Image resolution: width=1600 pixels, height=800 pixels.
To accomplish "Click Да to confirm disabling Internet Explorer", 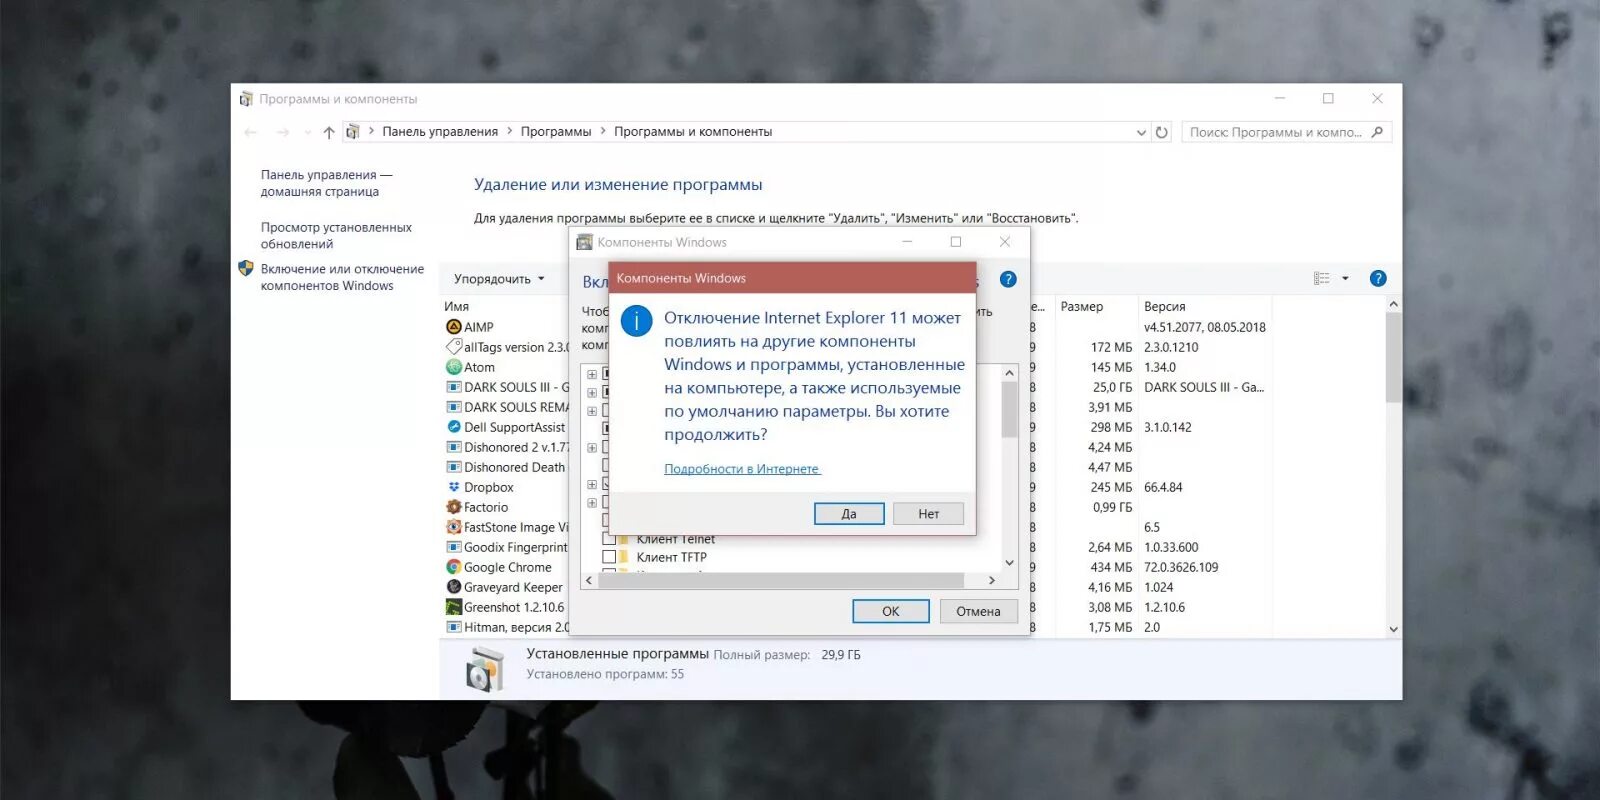I will click(x=849, y=514).
